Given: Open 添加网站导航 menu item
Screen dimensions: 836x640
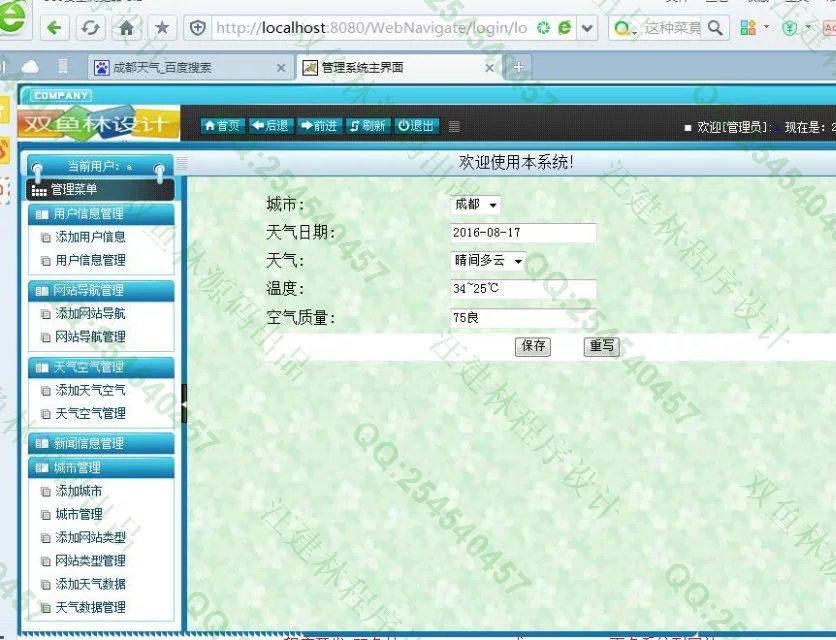Looking at the screenshot, I should tap(90, 314).
